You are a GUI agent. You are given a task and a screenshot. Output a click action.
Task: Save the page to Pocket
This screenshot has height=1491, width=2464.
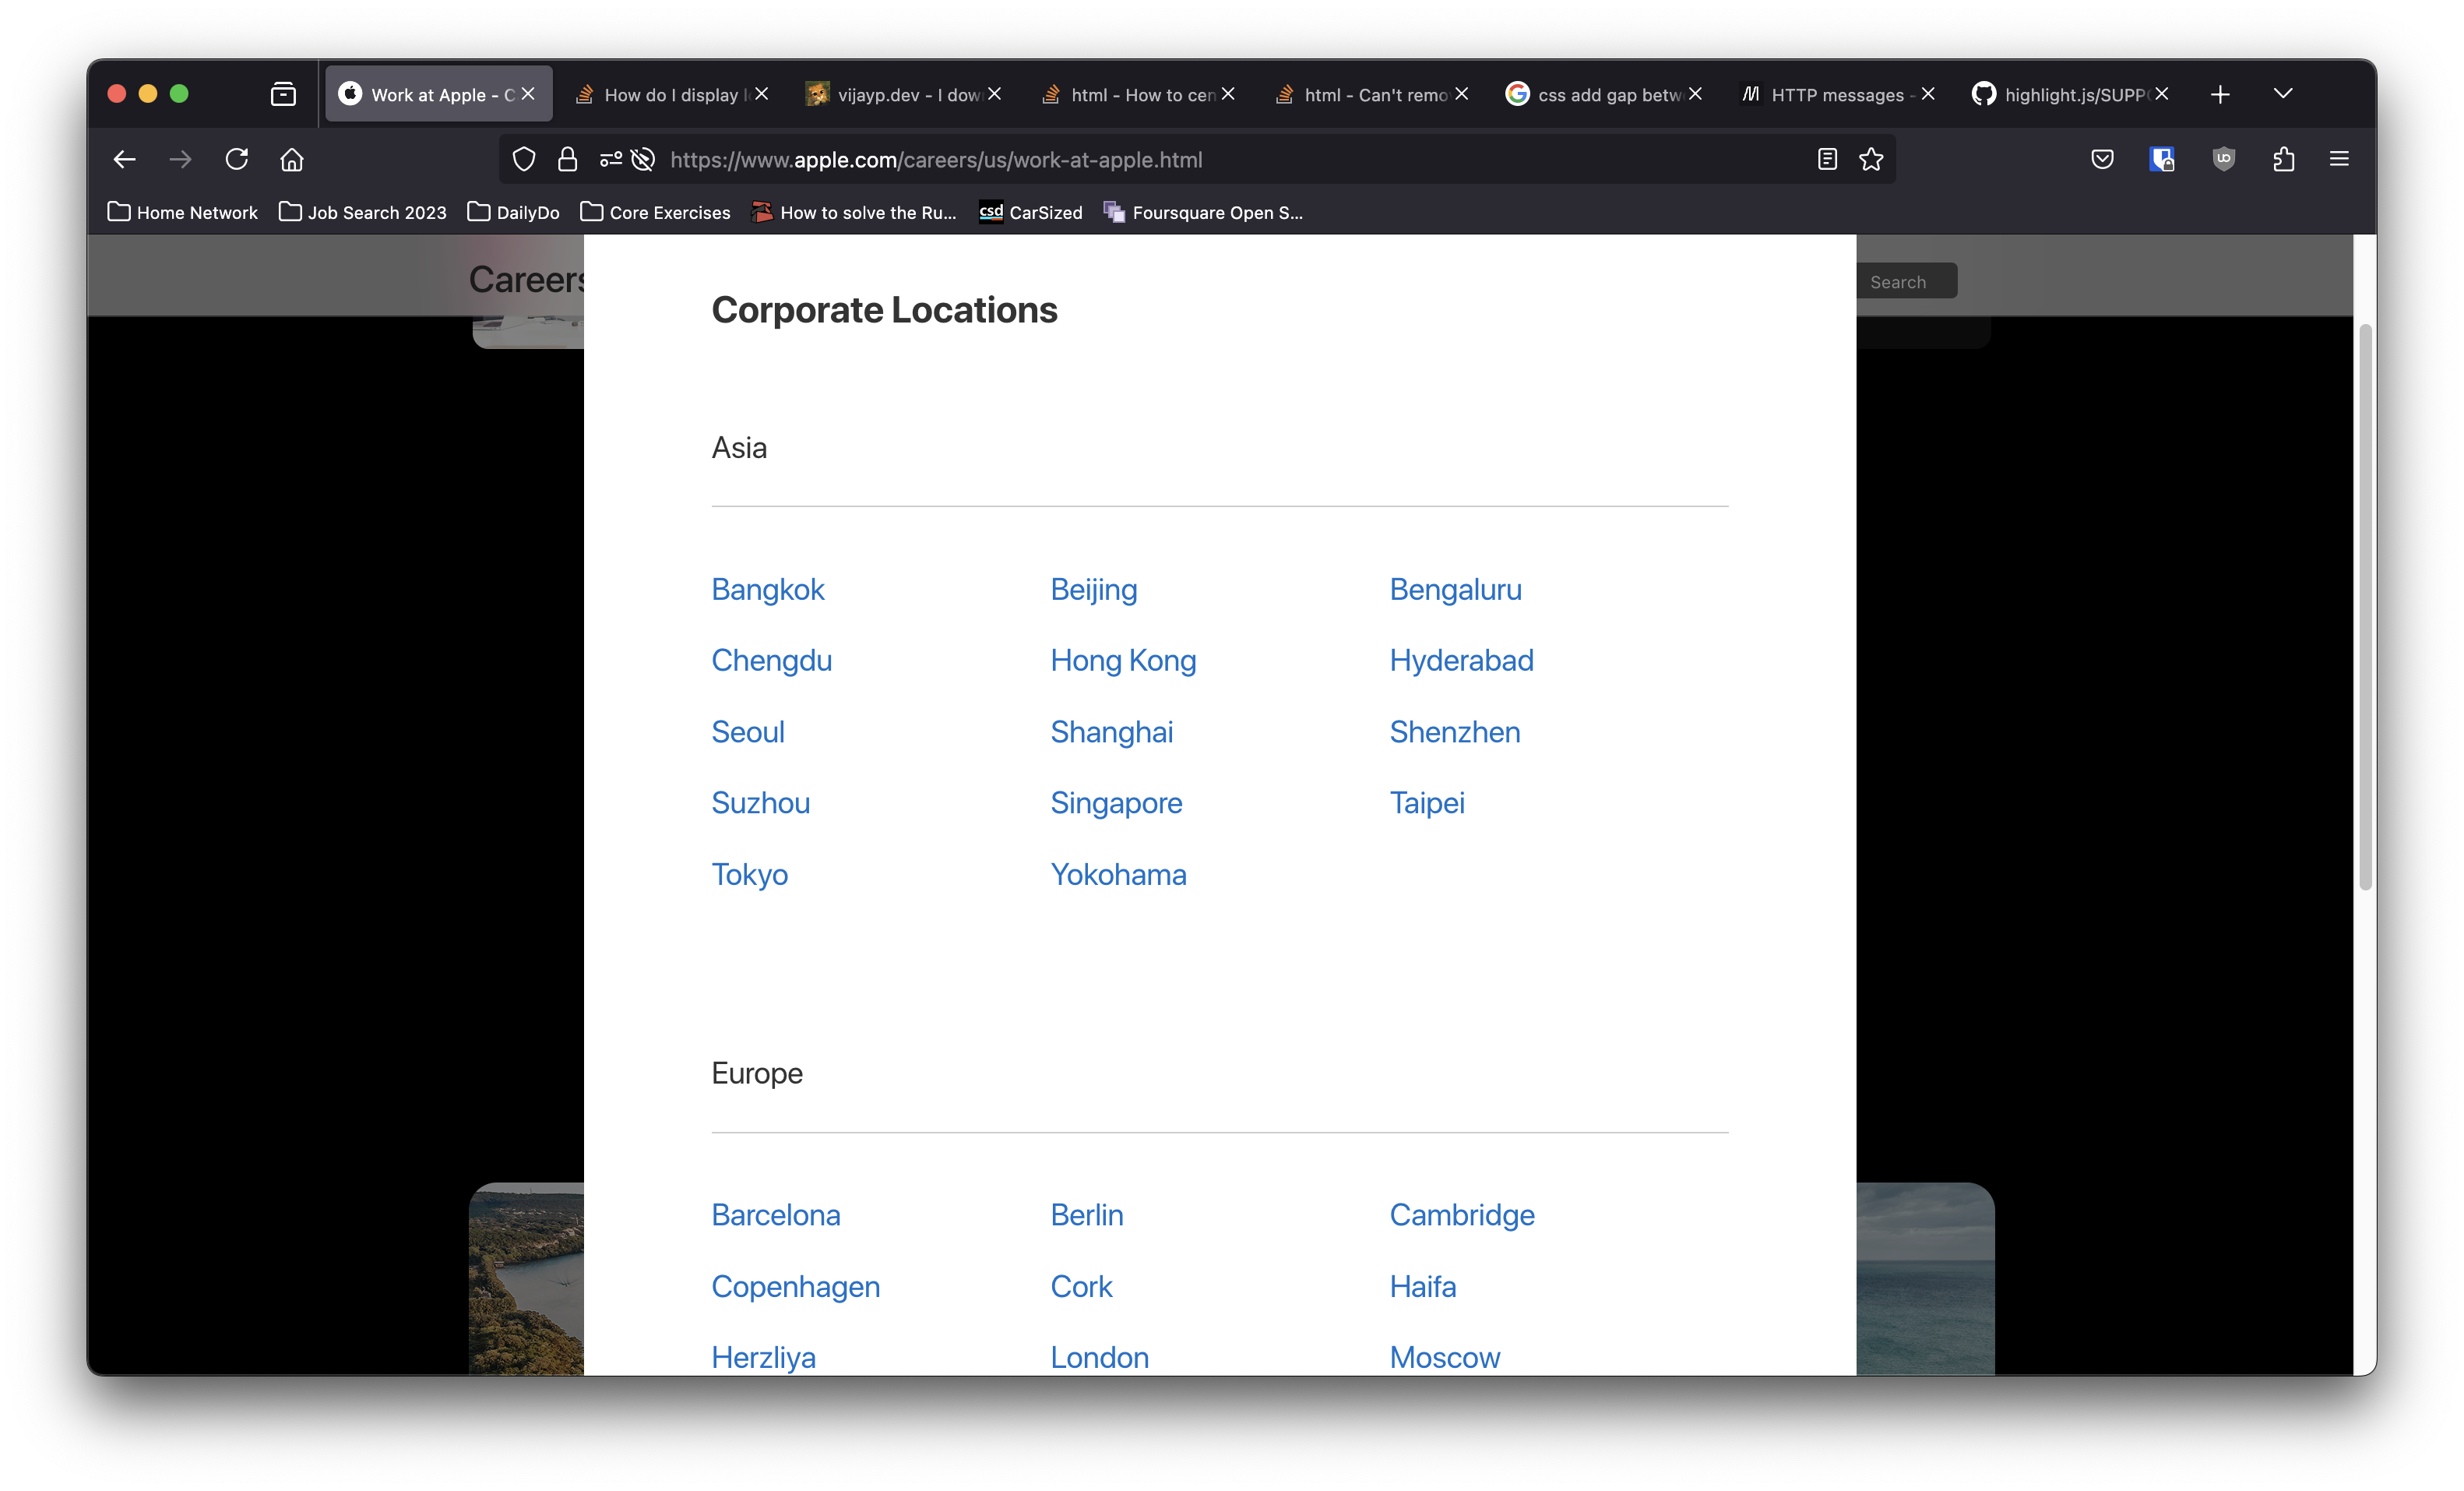coord(2102,159)
